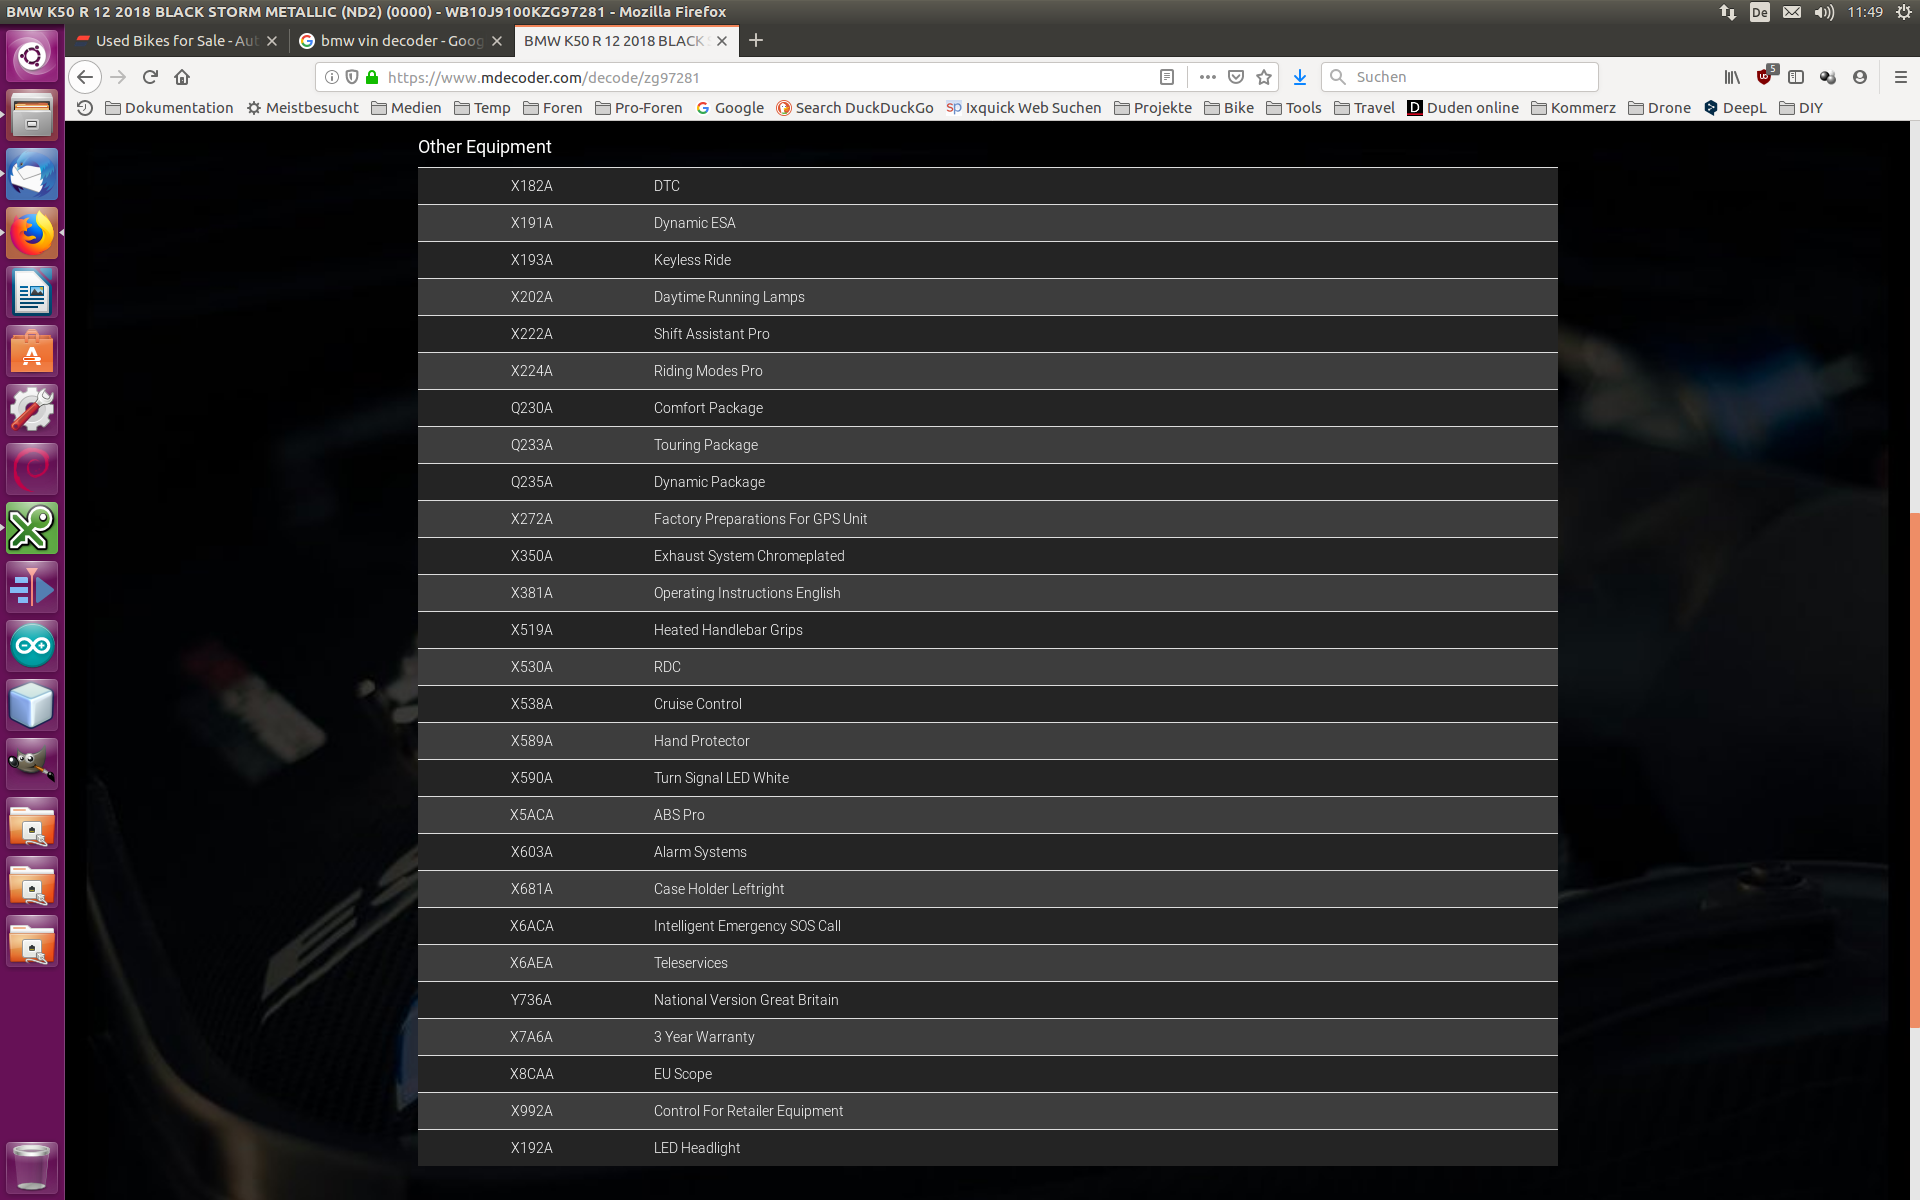Image resolution: width=1920 pixels, height=1200 pixels.
Task: Switch to Used Bikes for Sale tab
Action: (176, 41)
